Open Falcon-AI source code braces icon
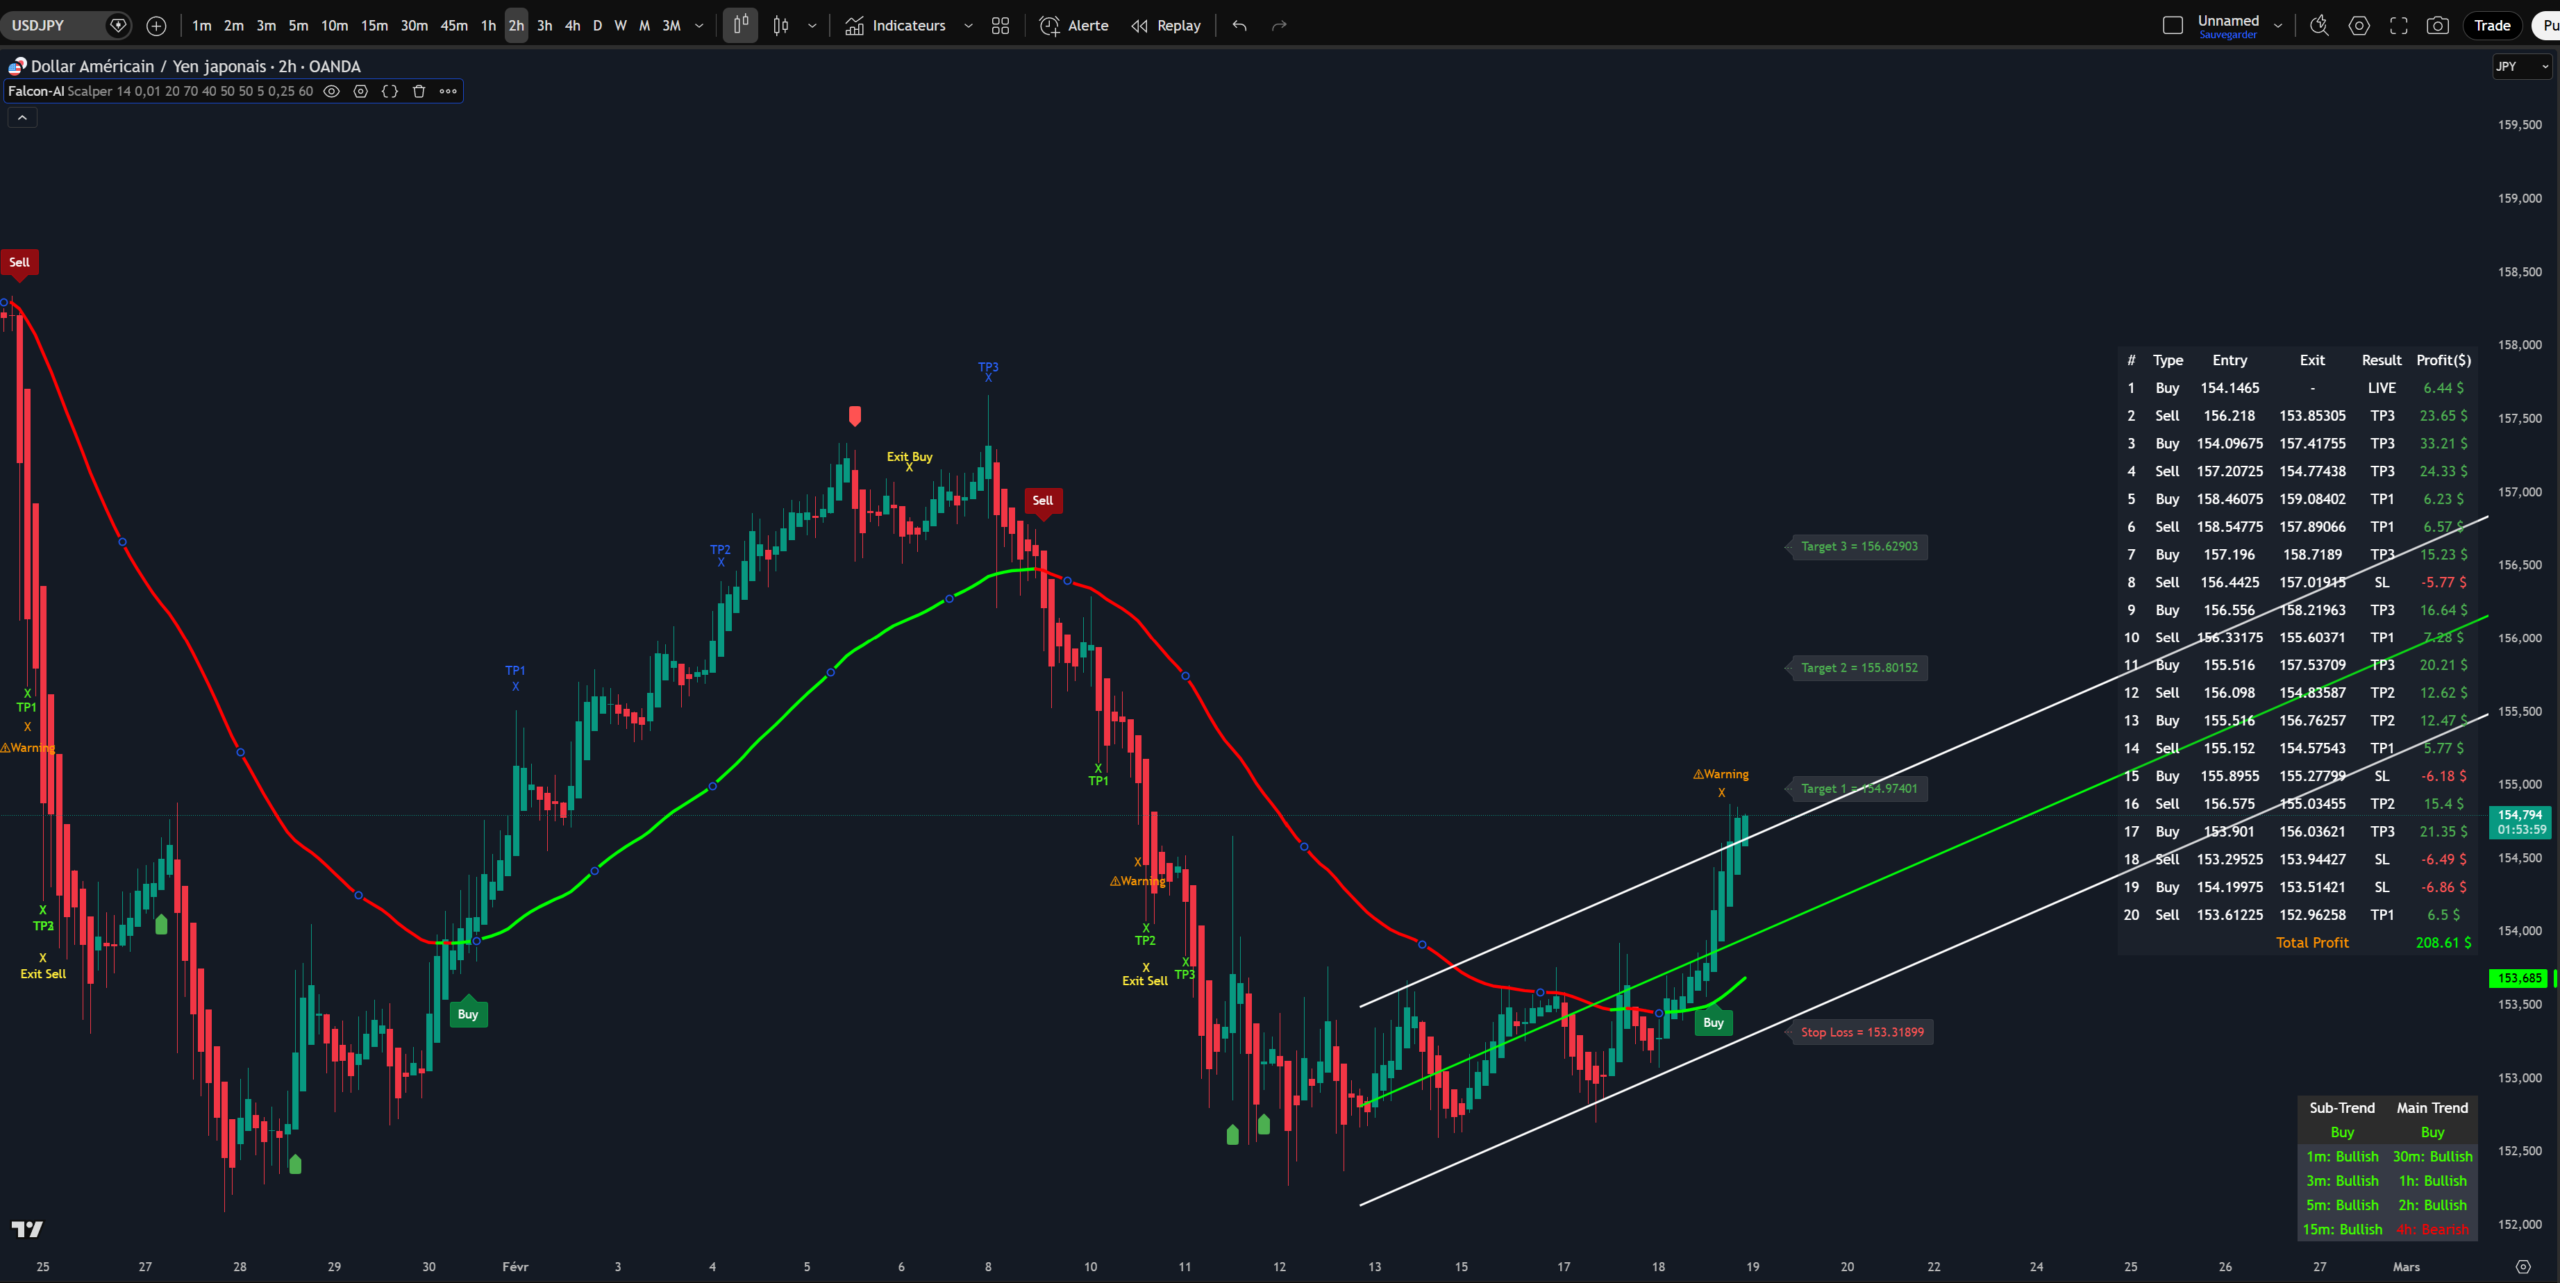Image resolution: width=2560 pixels, height=1283 pixels. (390, 91)
